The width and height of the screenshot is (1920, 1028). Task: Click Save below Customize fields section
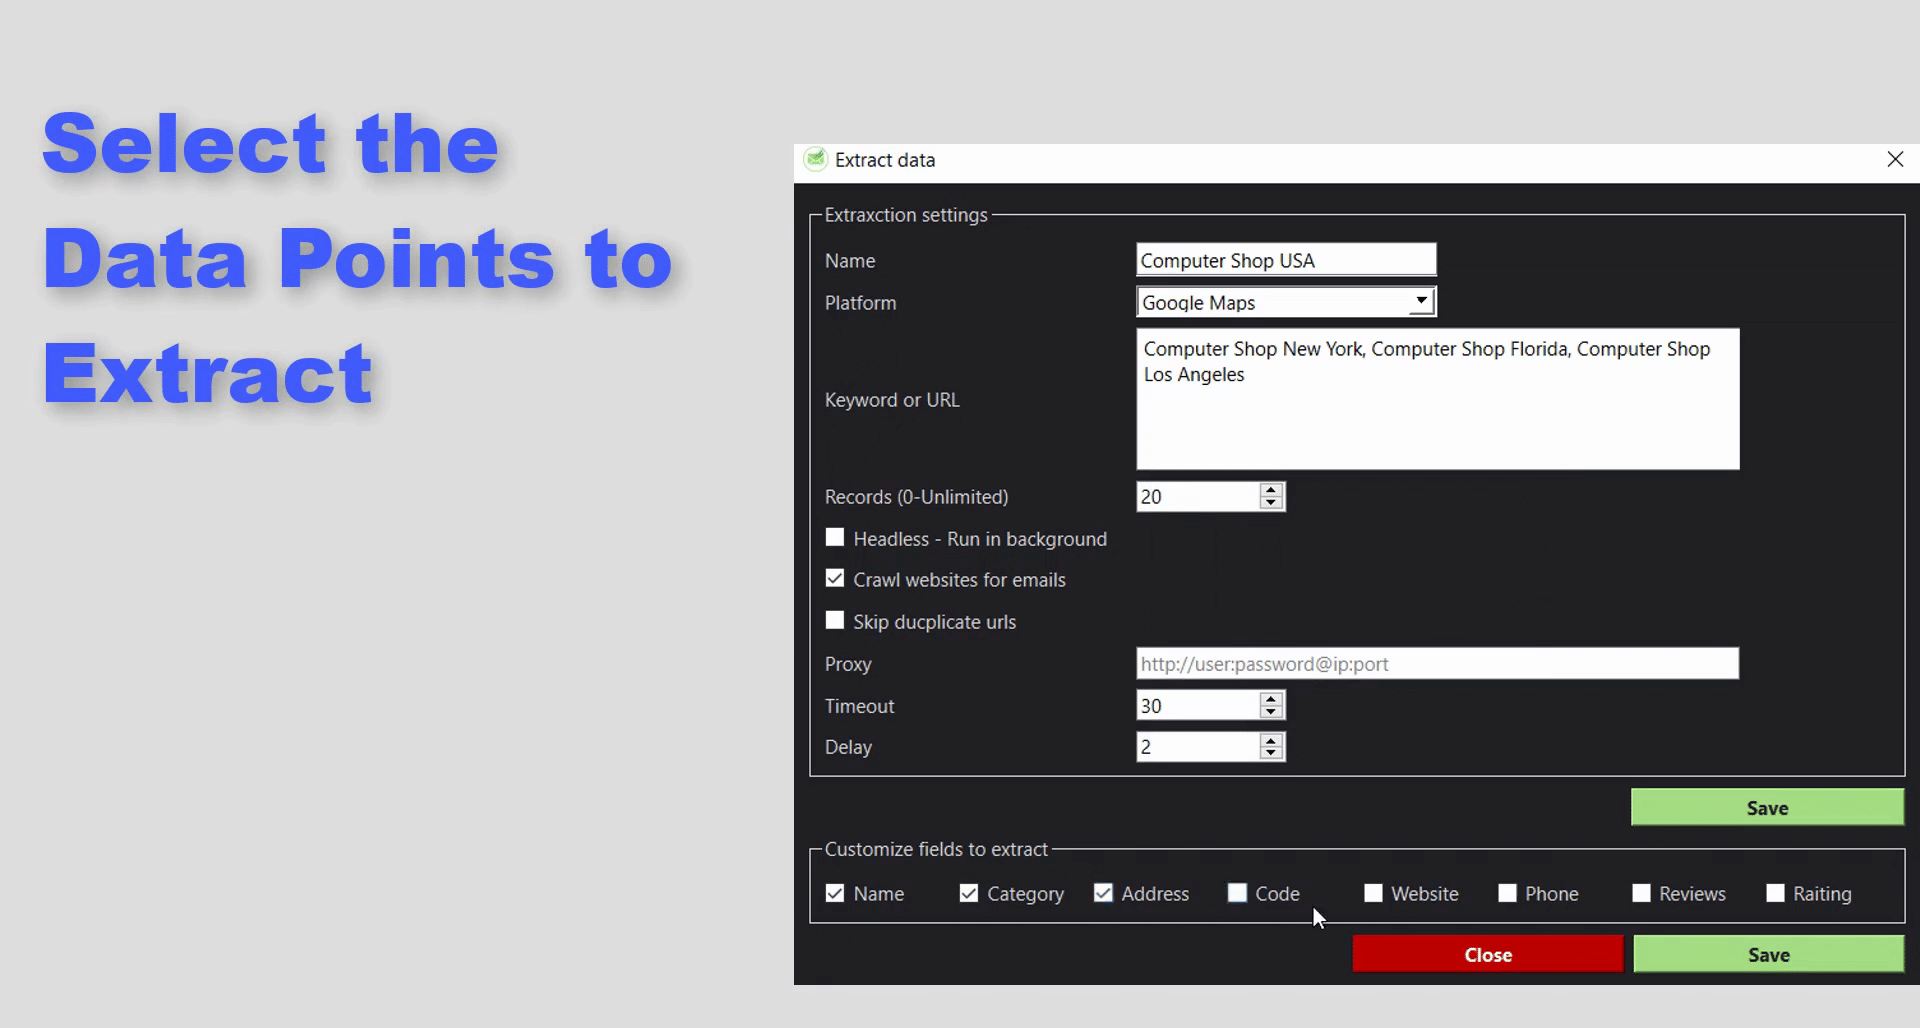(x=1768, y=954)
